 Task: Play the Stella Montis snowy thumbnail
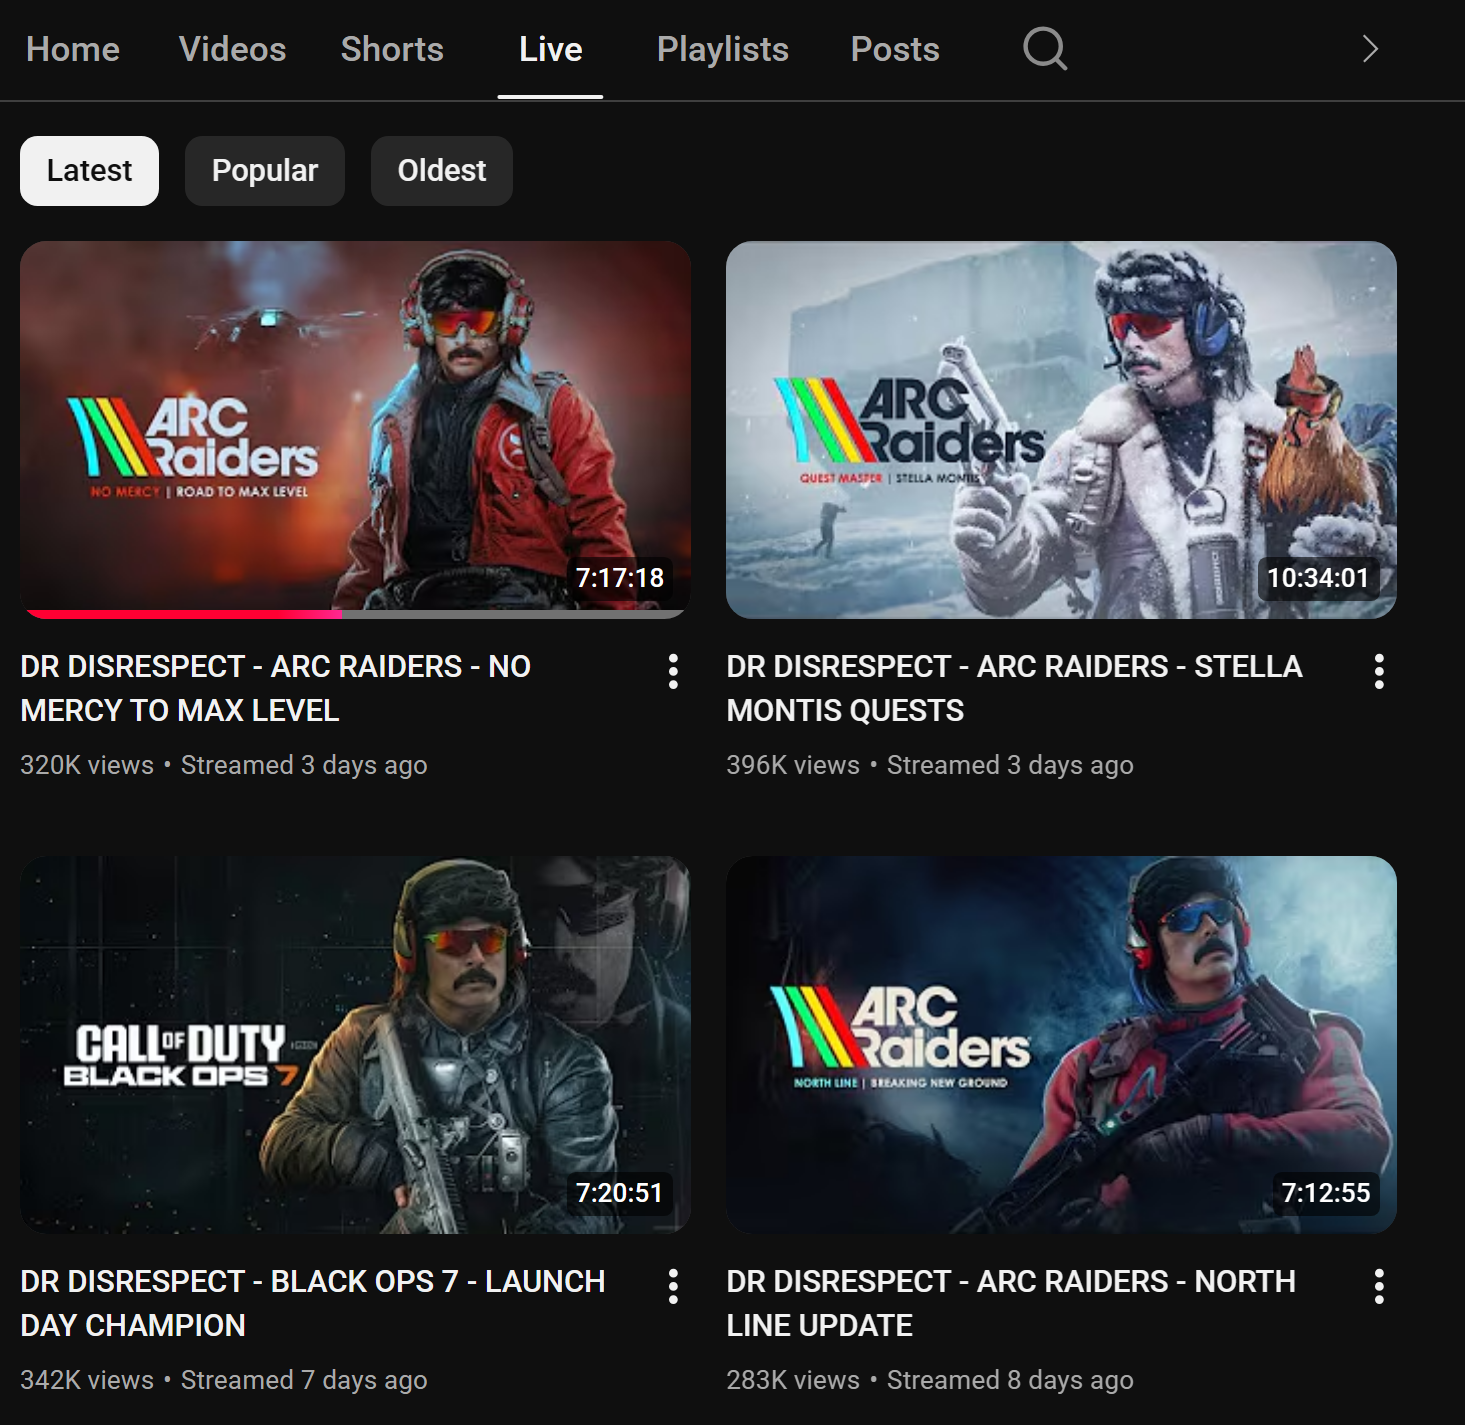[x=1061, y=430]
